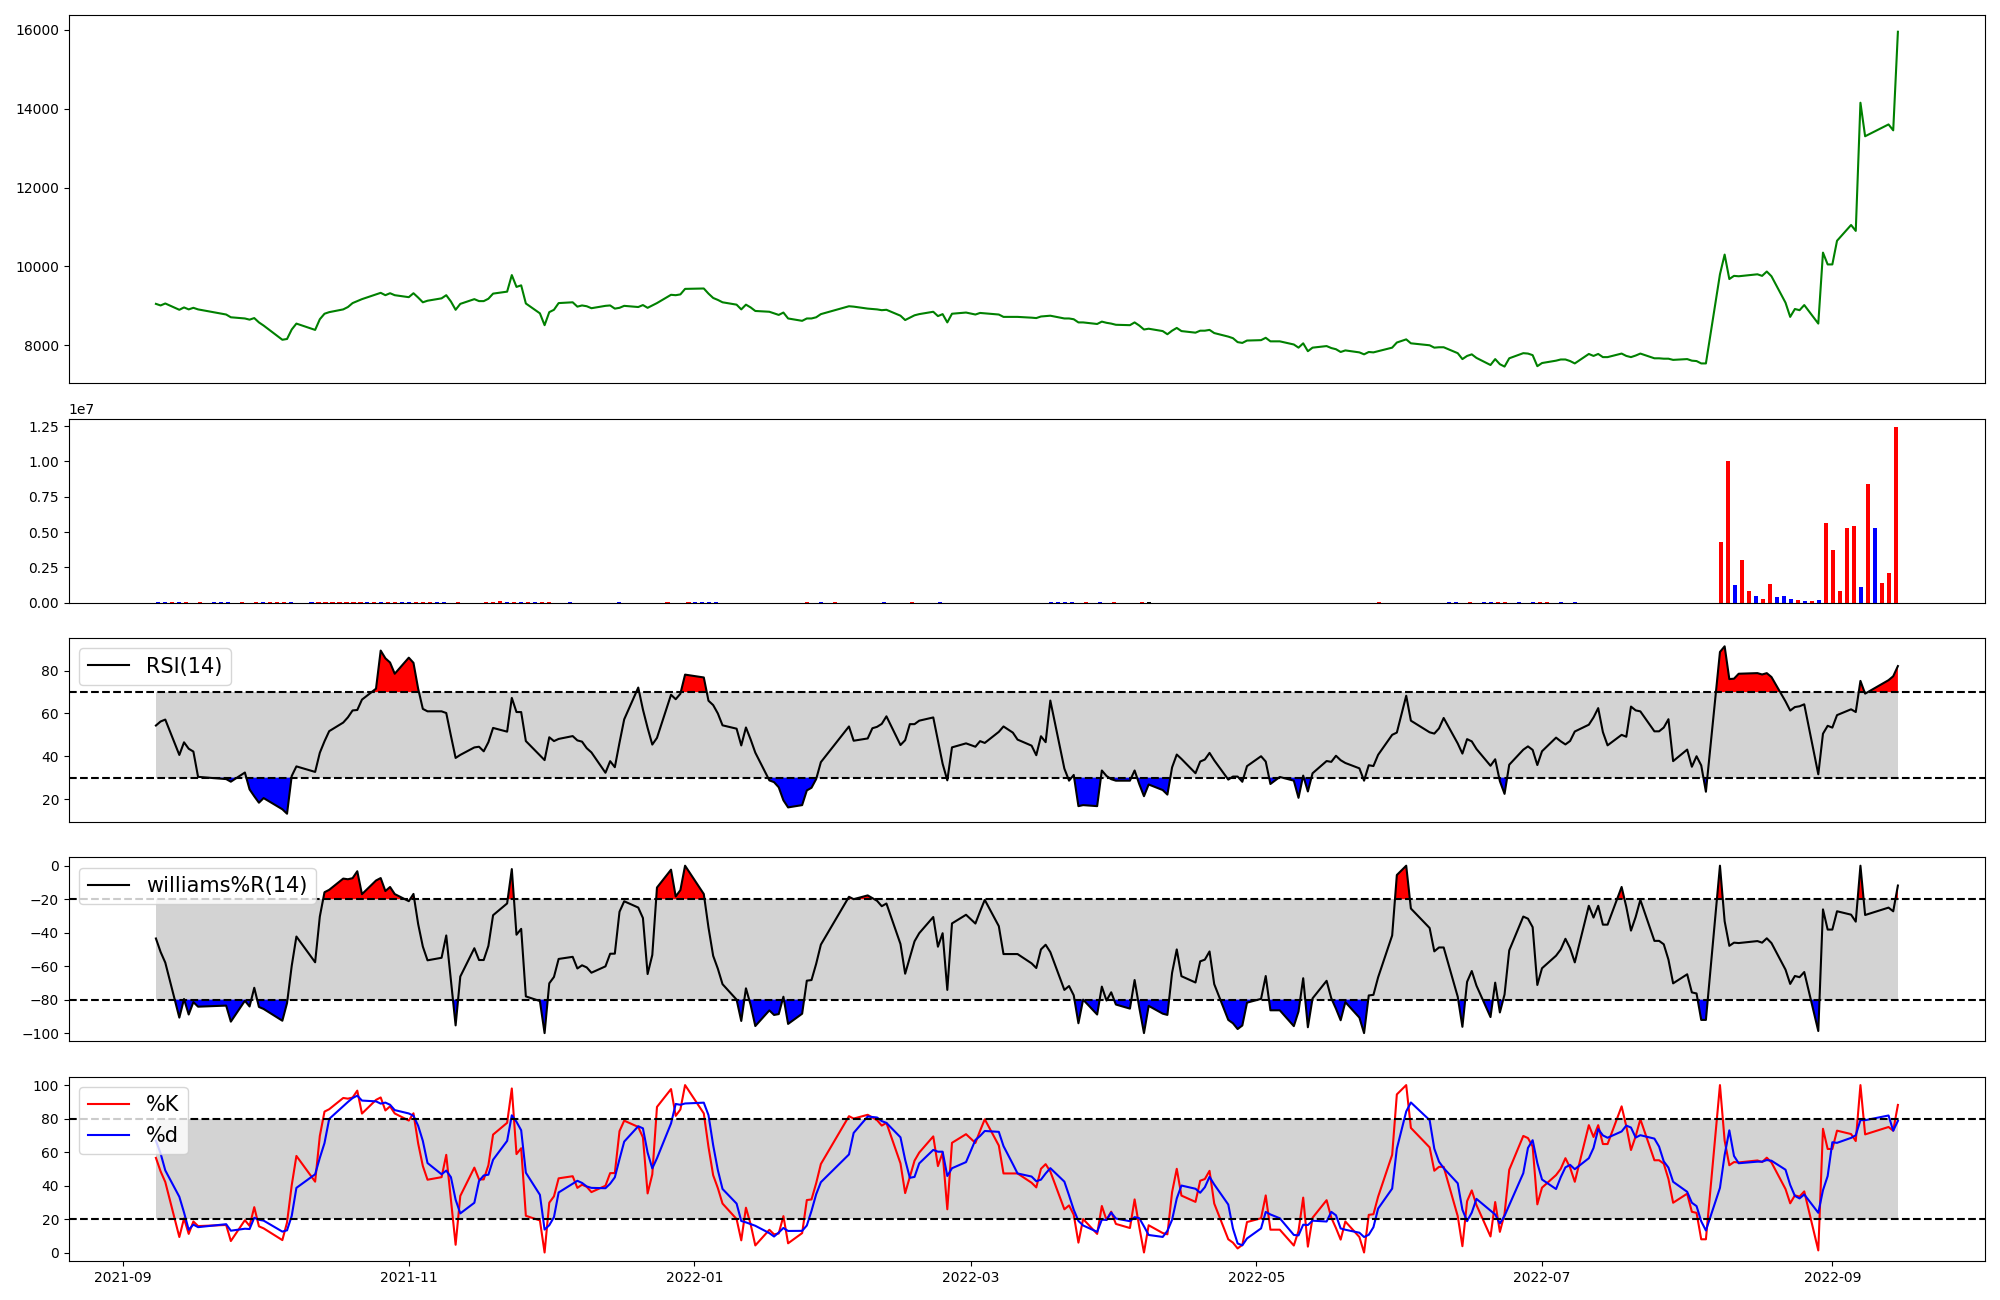
Task: Click the 2021-09 x-axis date label
Action: [x=124, y=1277]
